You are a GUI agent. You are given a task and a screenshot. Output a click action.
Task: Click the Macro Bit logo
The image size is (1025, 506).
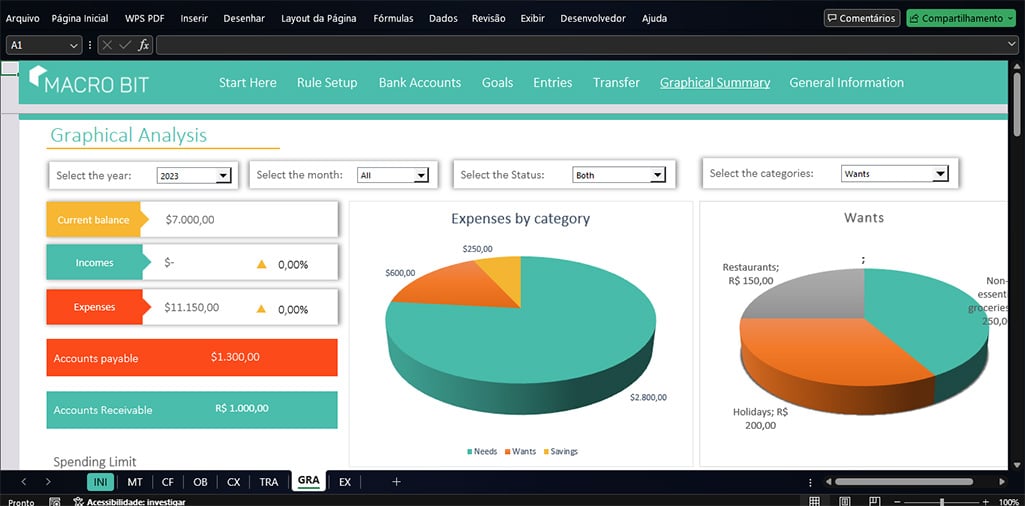[x=88, y=82]
